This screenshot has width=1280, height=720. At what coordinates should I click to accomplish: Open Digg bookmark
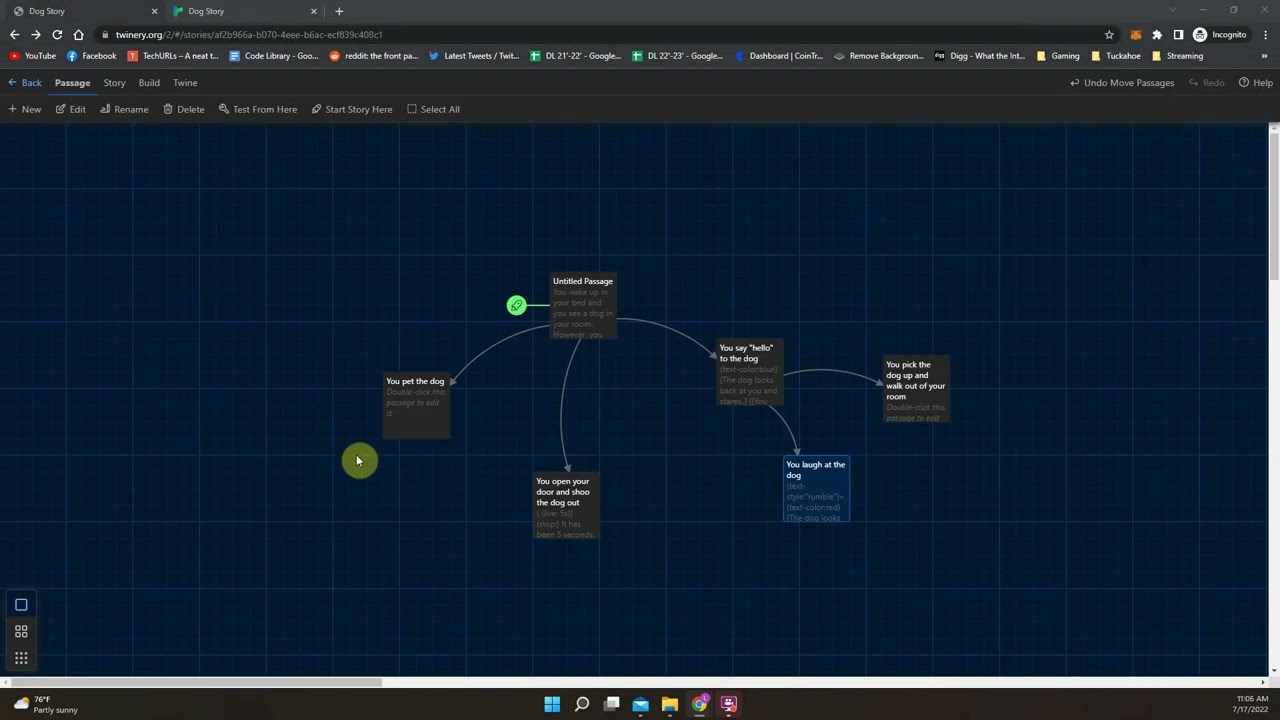pos(979,56)
